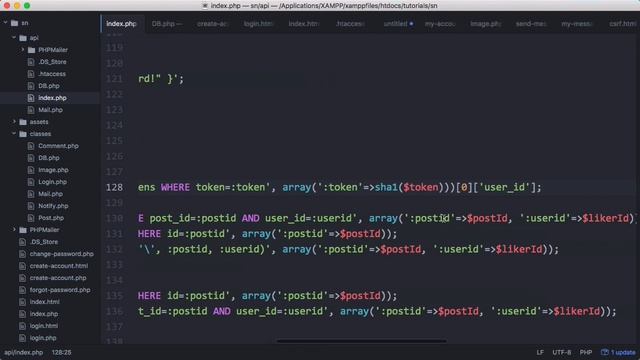
Task: Open create-account.html in tree
Action: click(59, 266)
